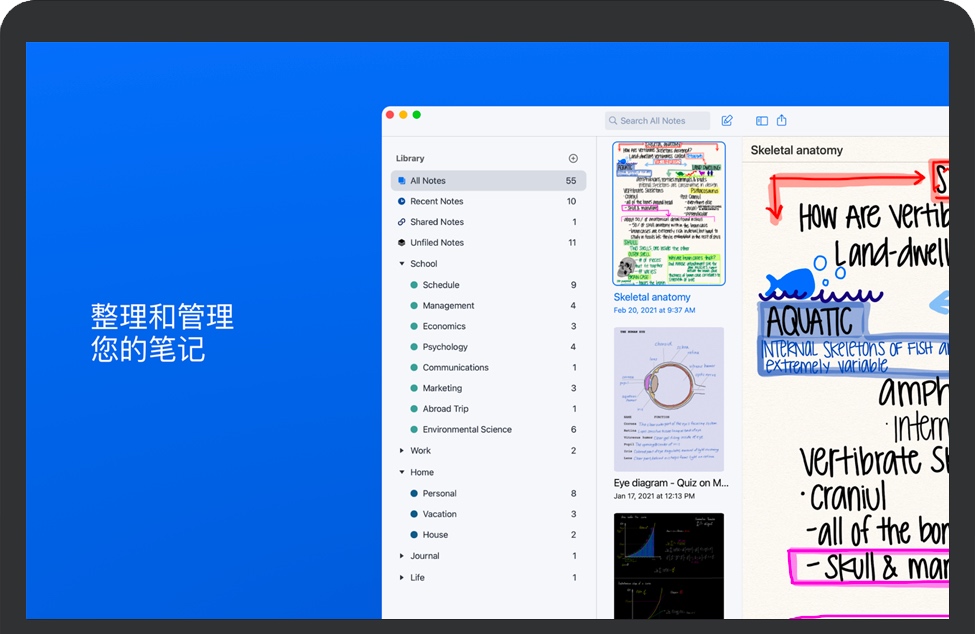
Task: Select the black graph note thumbnail
Action: pyautogui.click(x=669, y=565)
